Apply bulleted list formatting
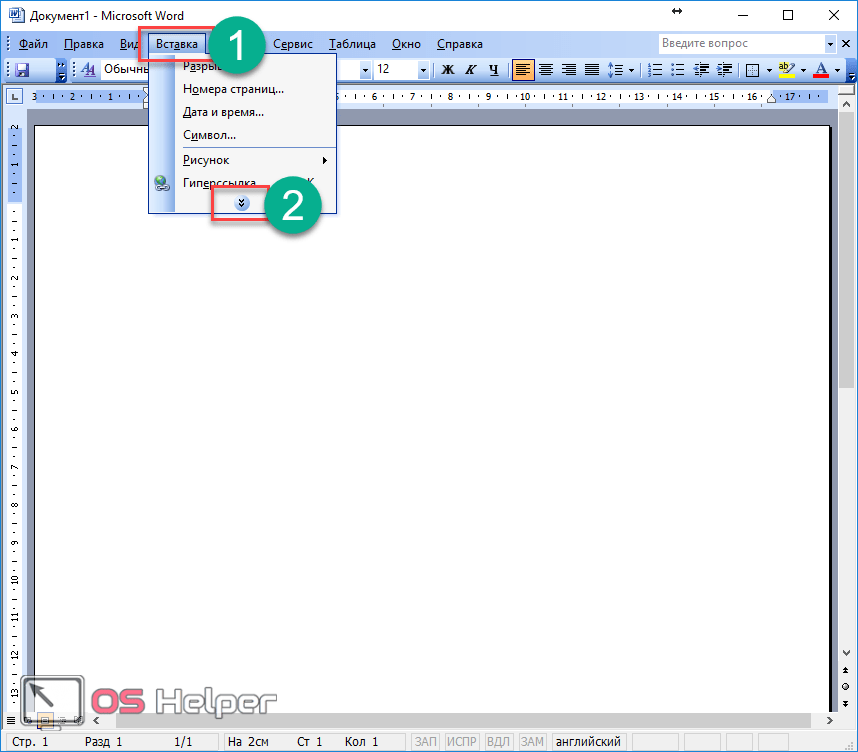This screenshot has width=858, height=752. tap(678, 70)
